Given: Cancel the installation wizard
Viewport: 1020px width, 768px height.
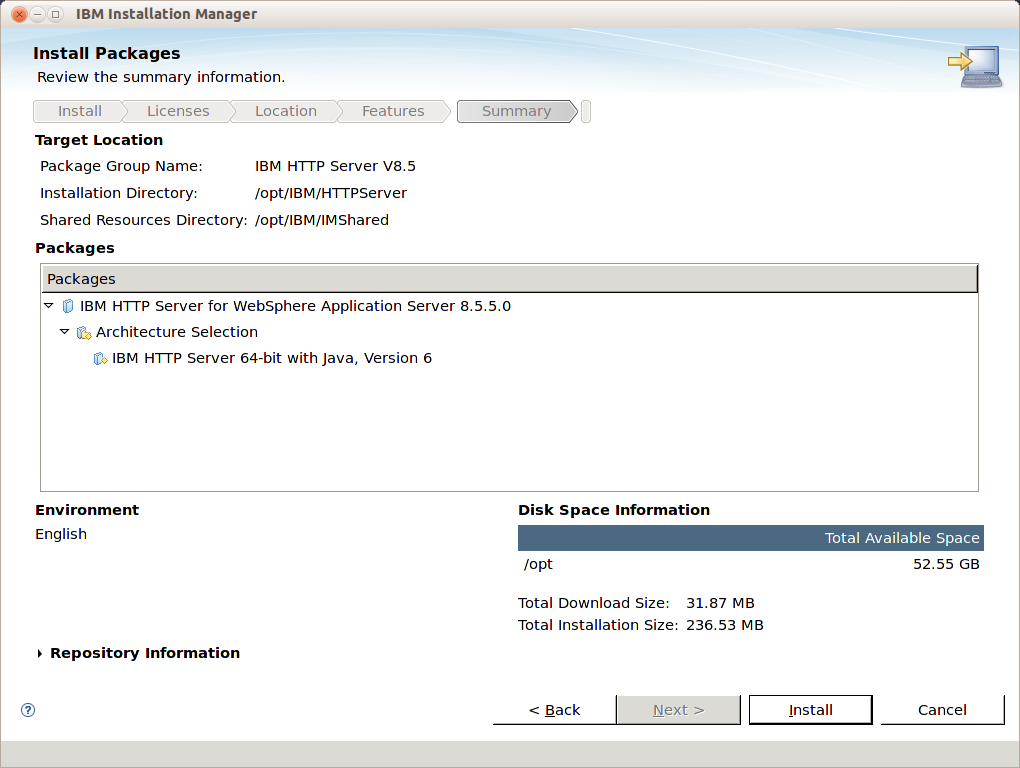Looking at the screenshot, I should pos(942,710).
